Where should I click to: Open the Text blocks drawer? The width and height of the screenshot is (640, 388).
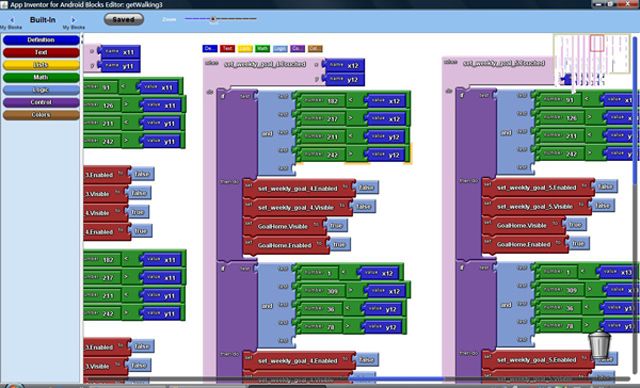(41, 52)
